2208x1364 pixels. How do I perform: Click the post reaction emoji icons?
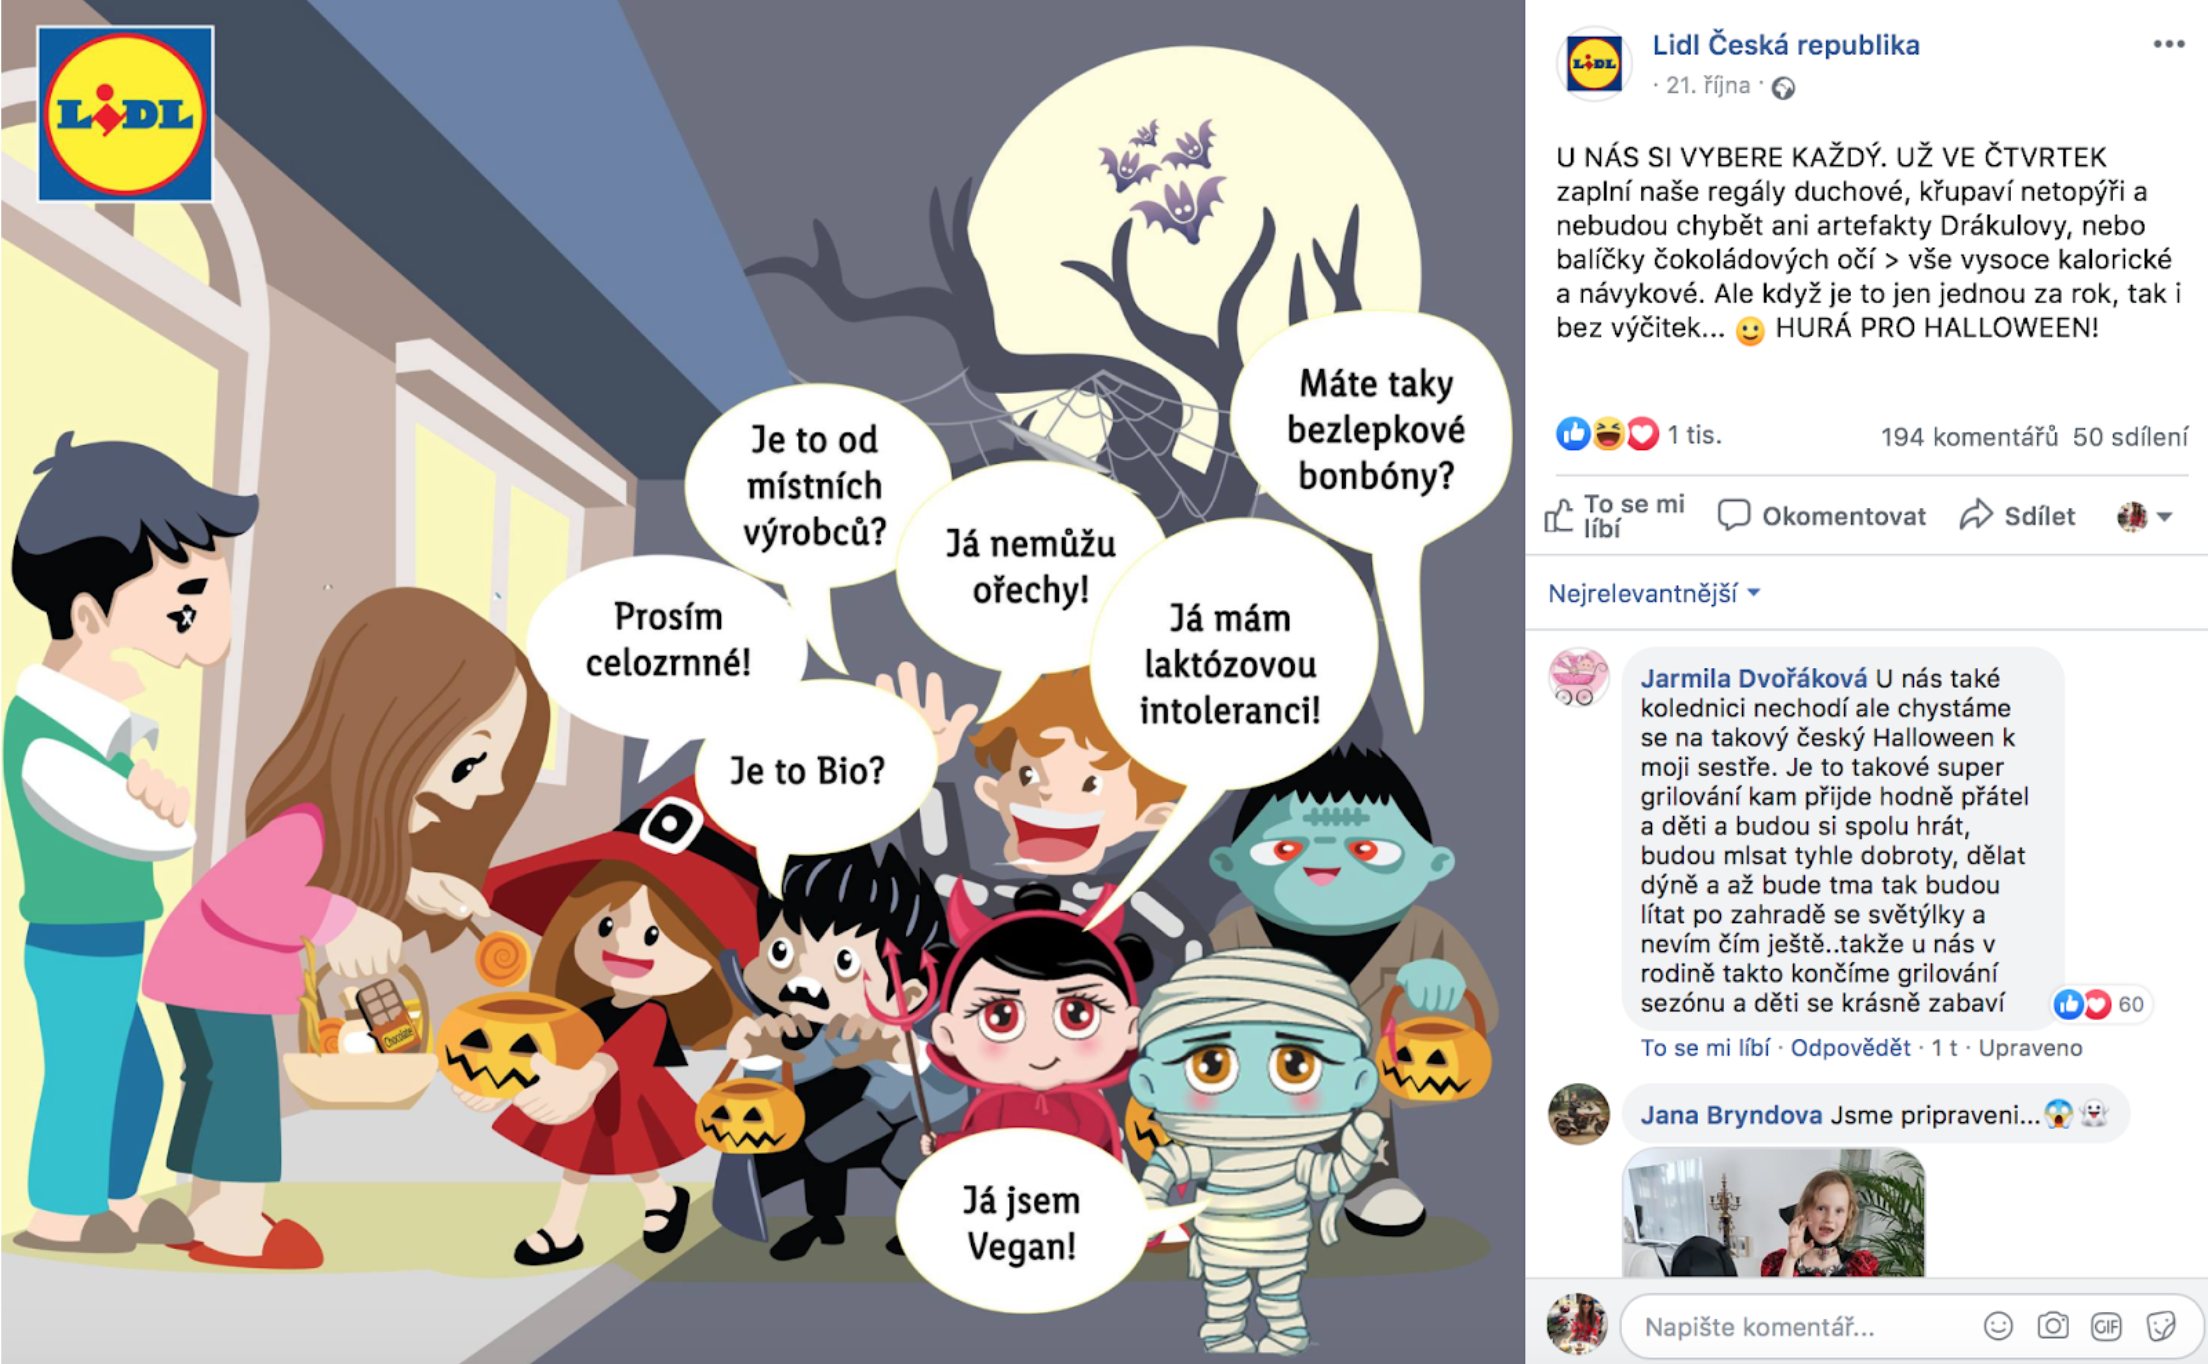[1607, 434]
